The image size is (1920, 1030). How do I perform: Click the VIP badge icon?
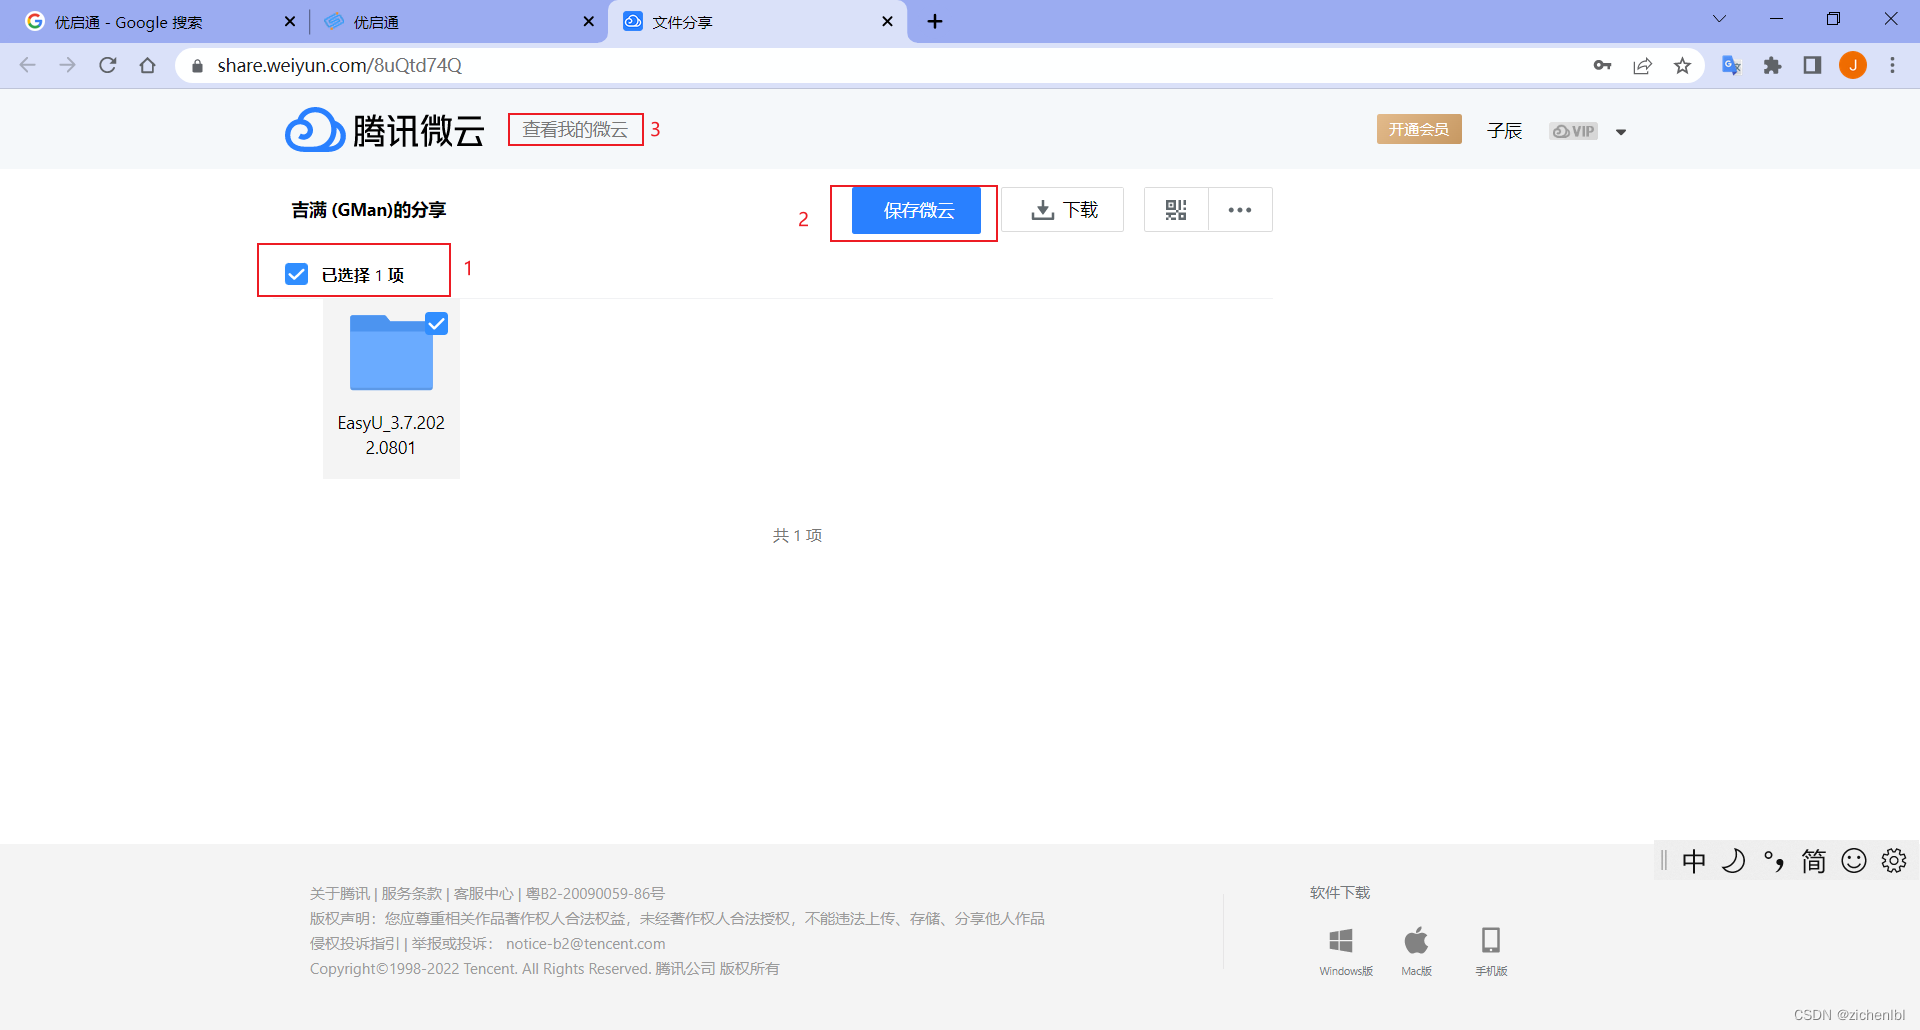(x=1574, y=131)
